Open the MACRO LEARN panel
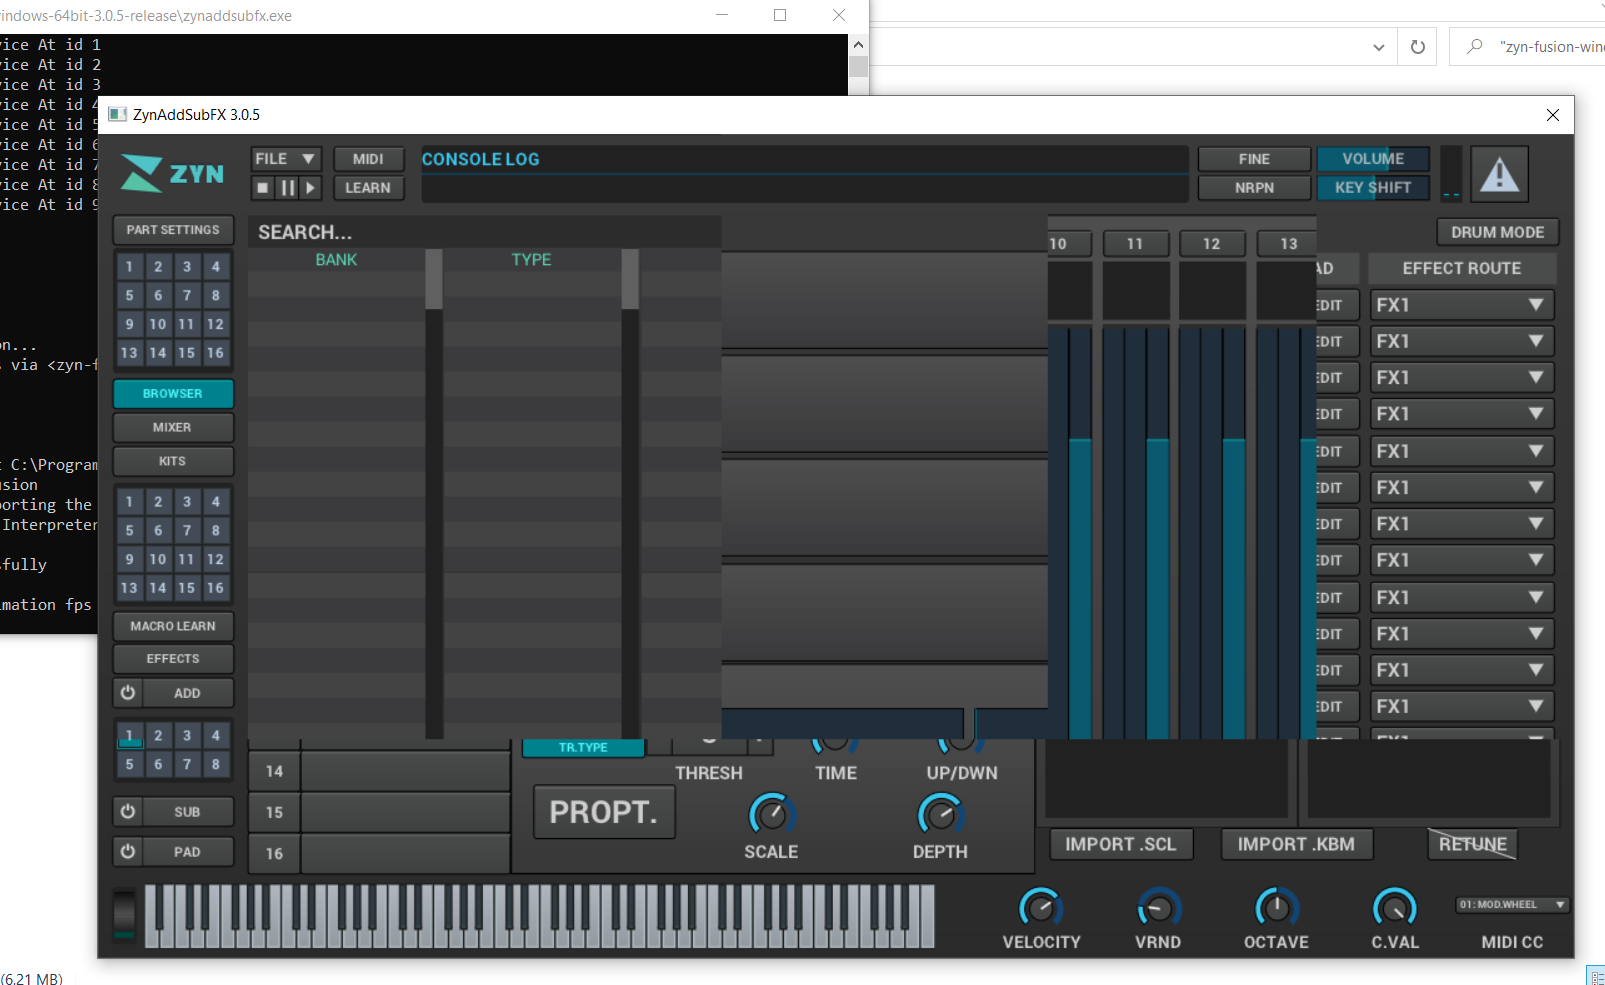Screen dimensions: 1605x985 [x=173, y=626]
